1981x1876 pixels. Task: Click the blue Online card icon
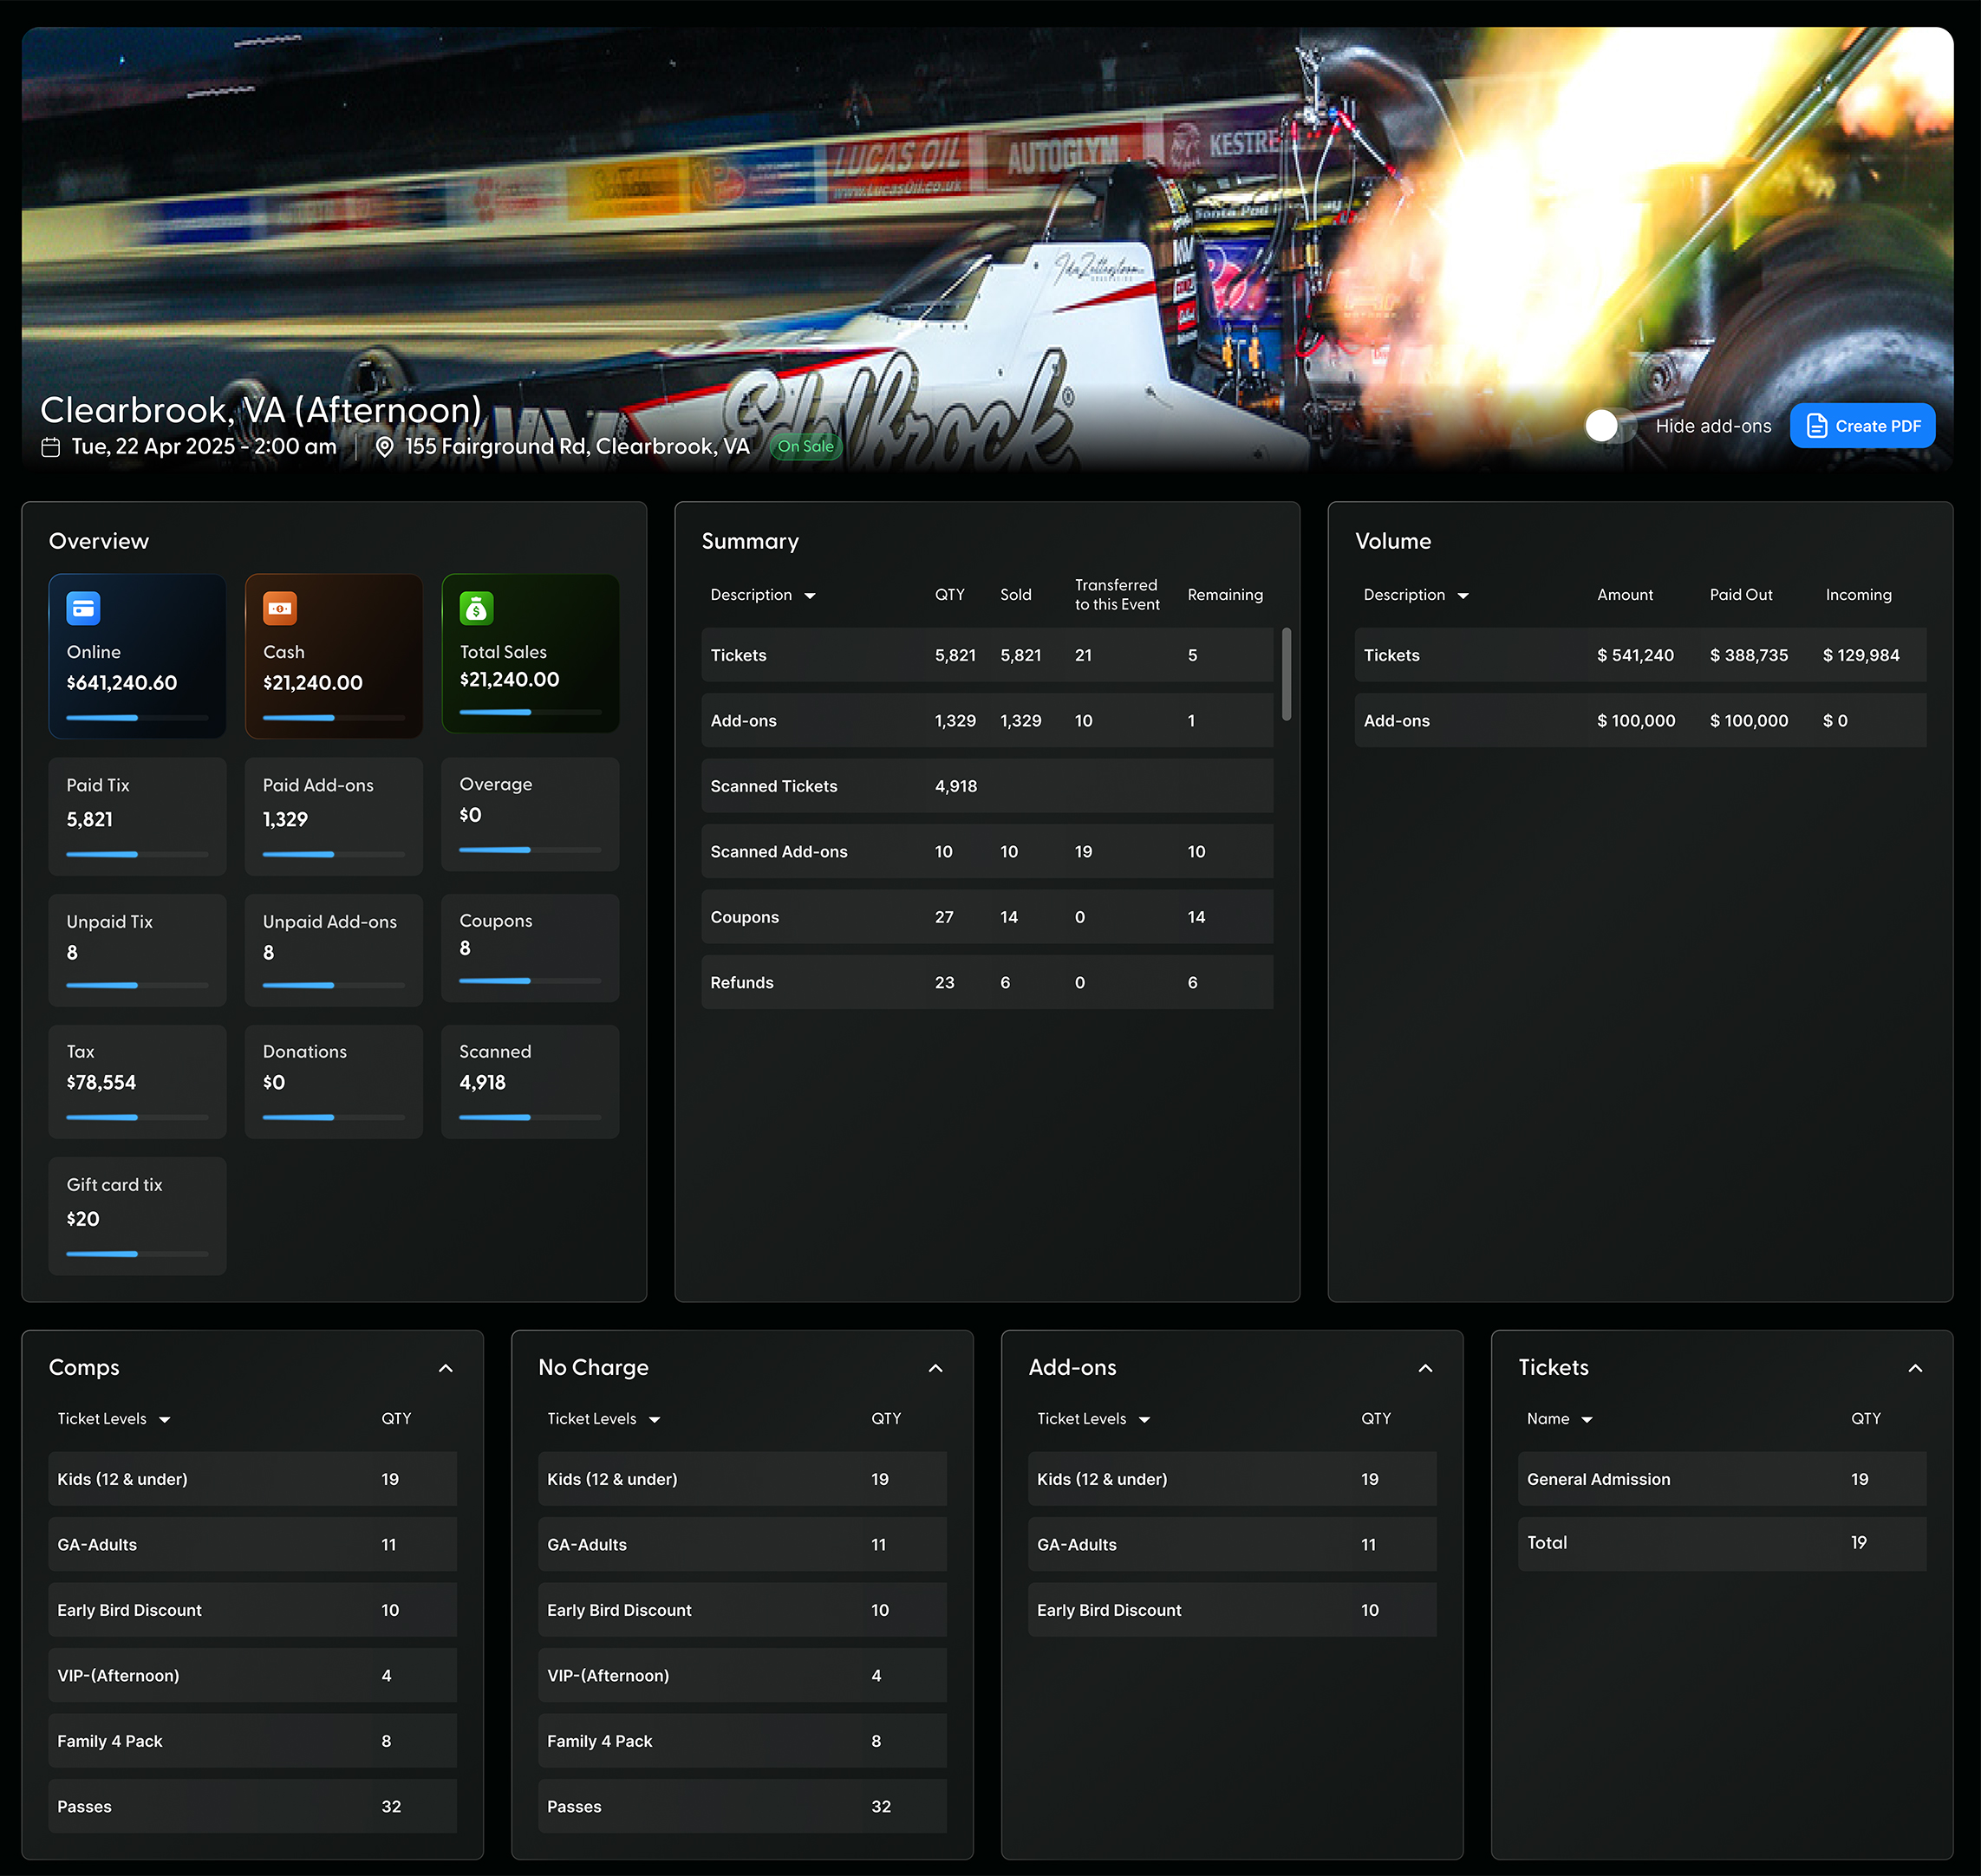[83, 608]
